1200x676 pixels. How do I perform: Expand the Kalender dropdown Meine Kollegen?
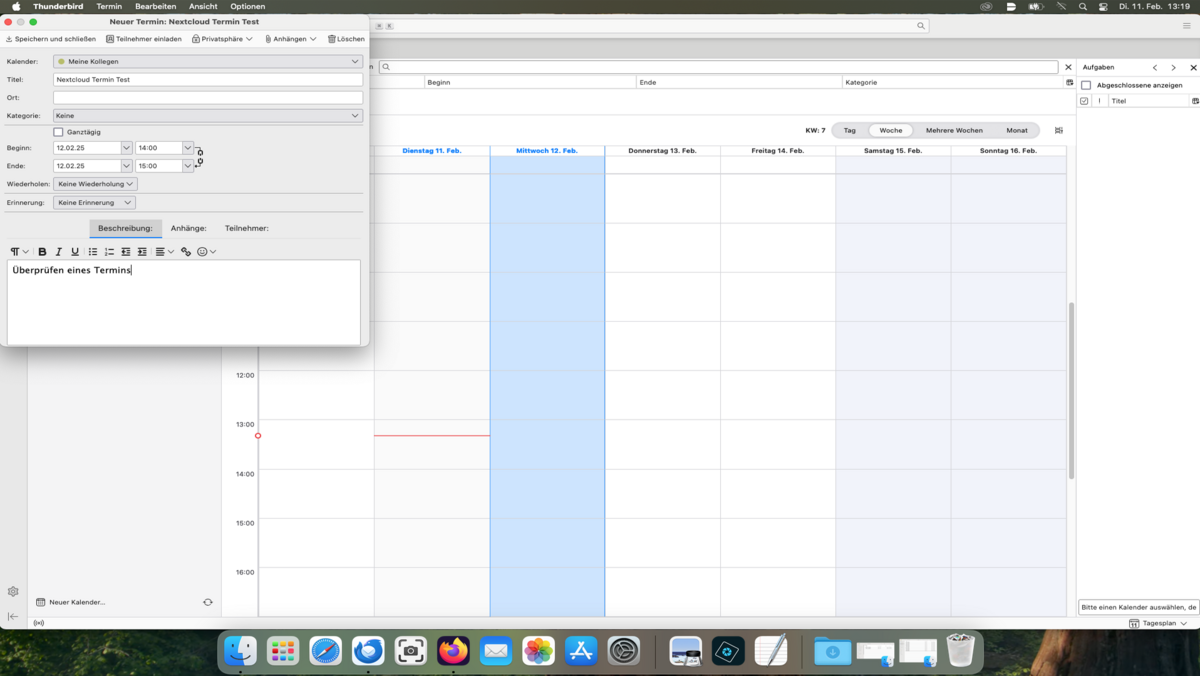(x=208, y=61)
